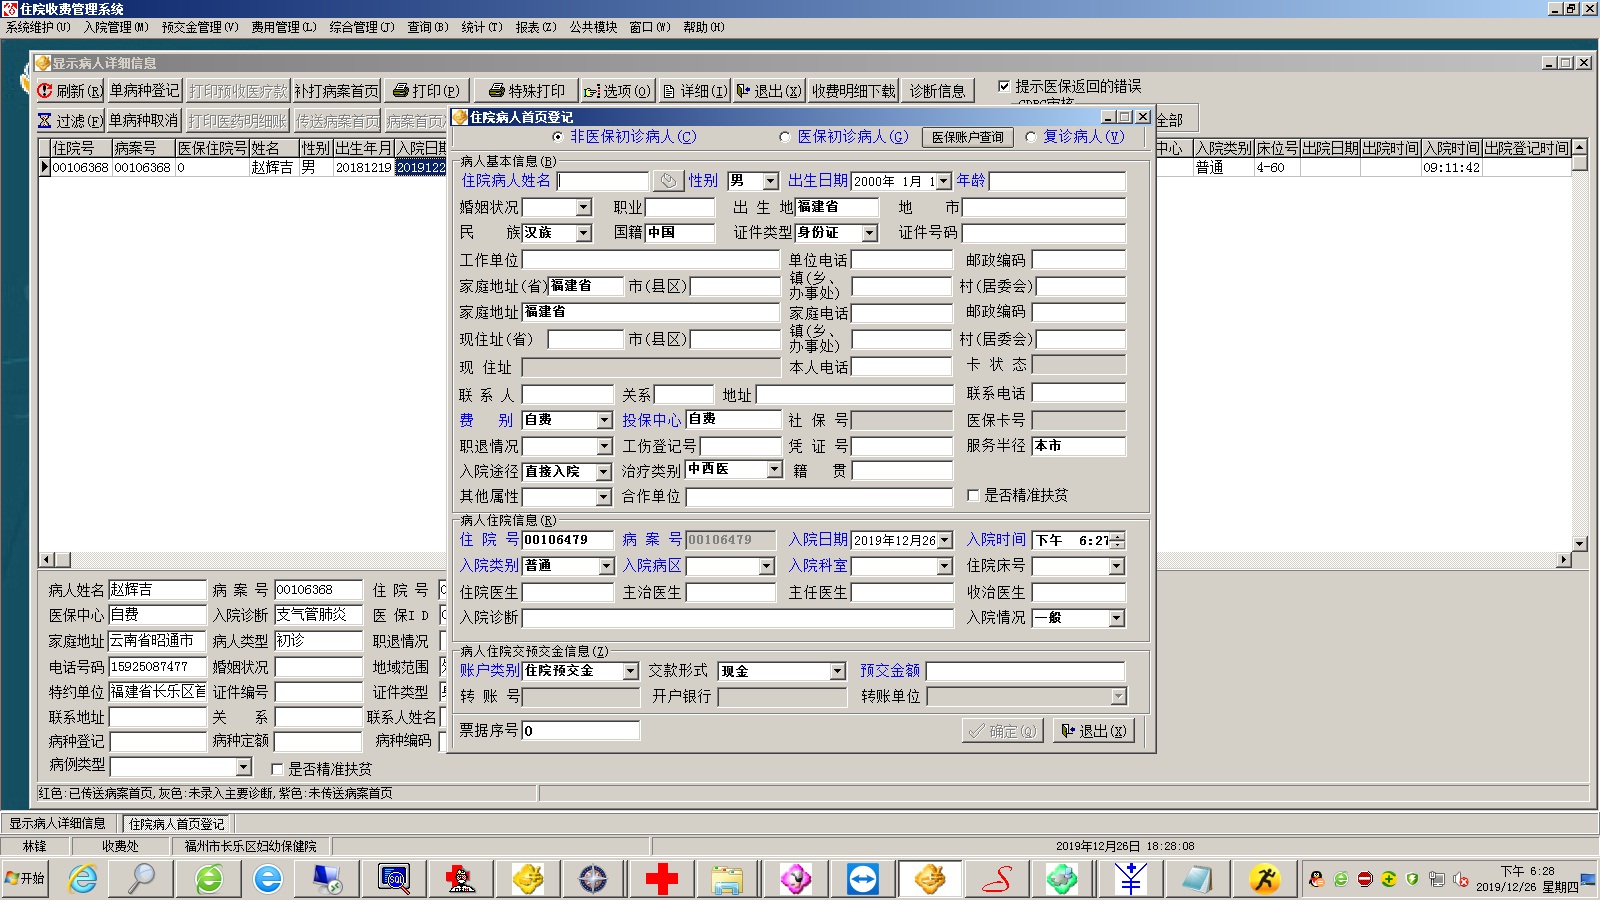
Task: Switch to the 显示病人详细信息 window tab
Action: 58,823
